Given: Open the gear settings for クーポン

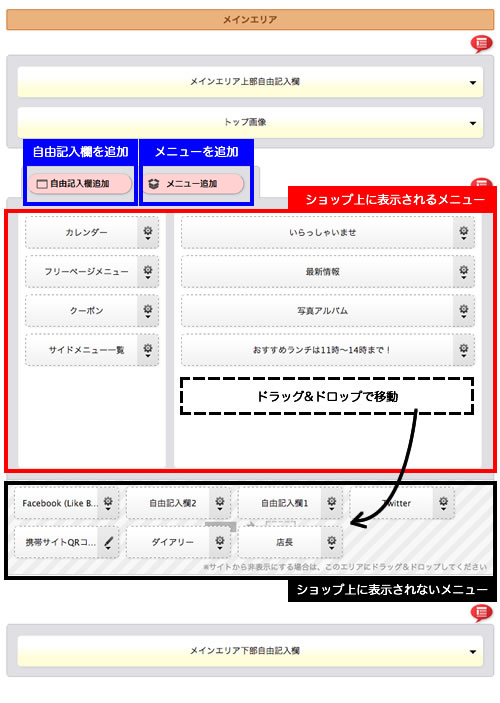Looking at the screenshot, I should [148, 311].
